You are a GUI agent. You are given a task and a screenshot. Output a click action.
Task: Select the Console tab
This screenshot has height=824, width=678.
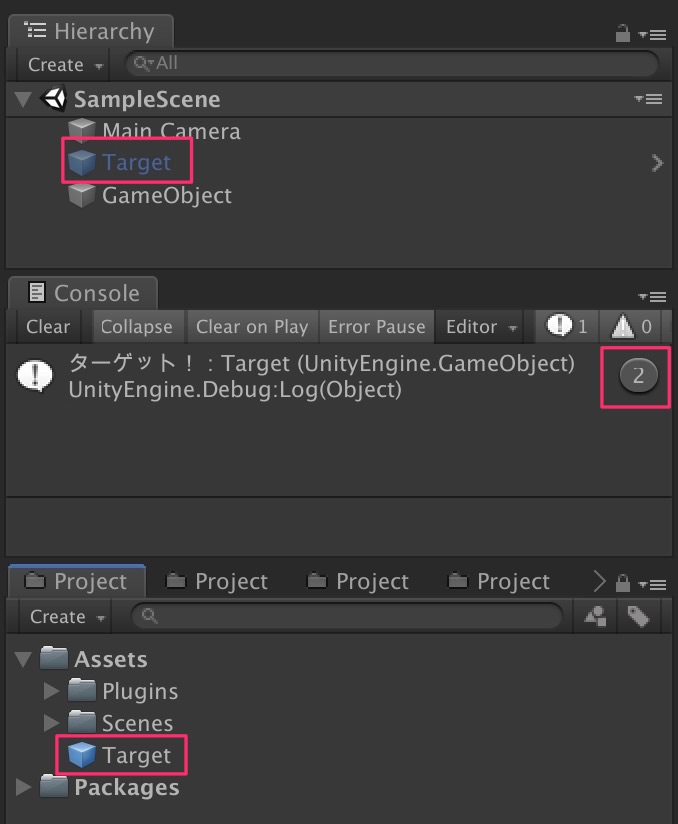pos(83,293)
